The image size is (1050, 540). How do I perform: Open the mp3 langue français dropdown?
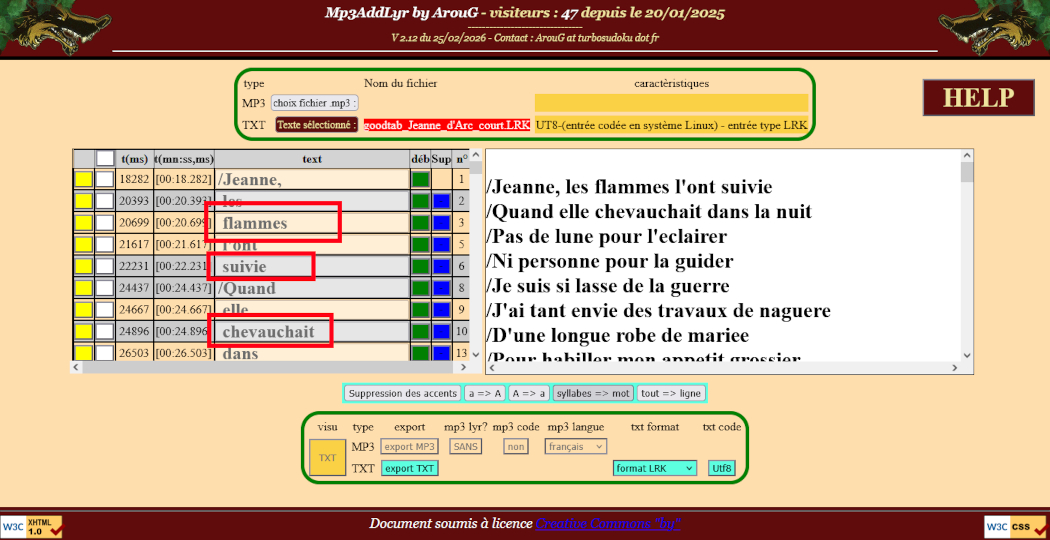[576, 447]
